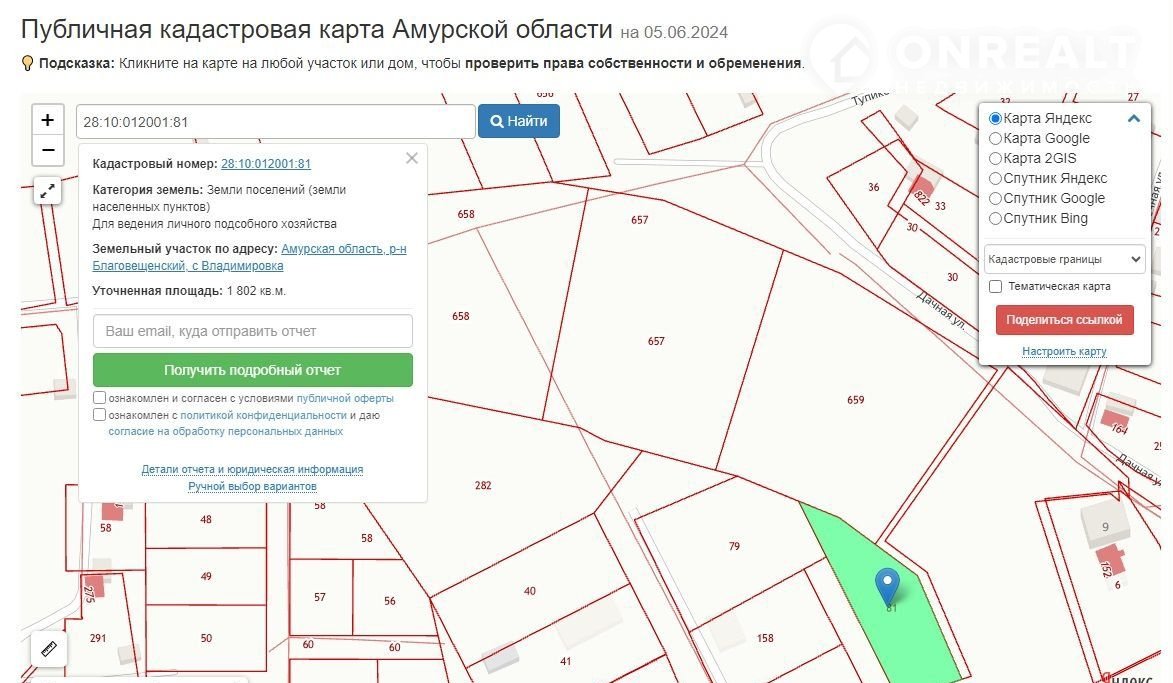Click the Получить подробный отчет button
Viewport: 1173px width, 683px height.
click(x=252, y=370)
